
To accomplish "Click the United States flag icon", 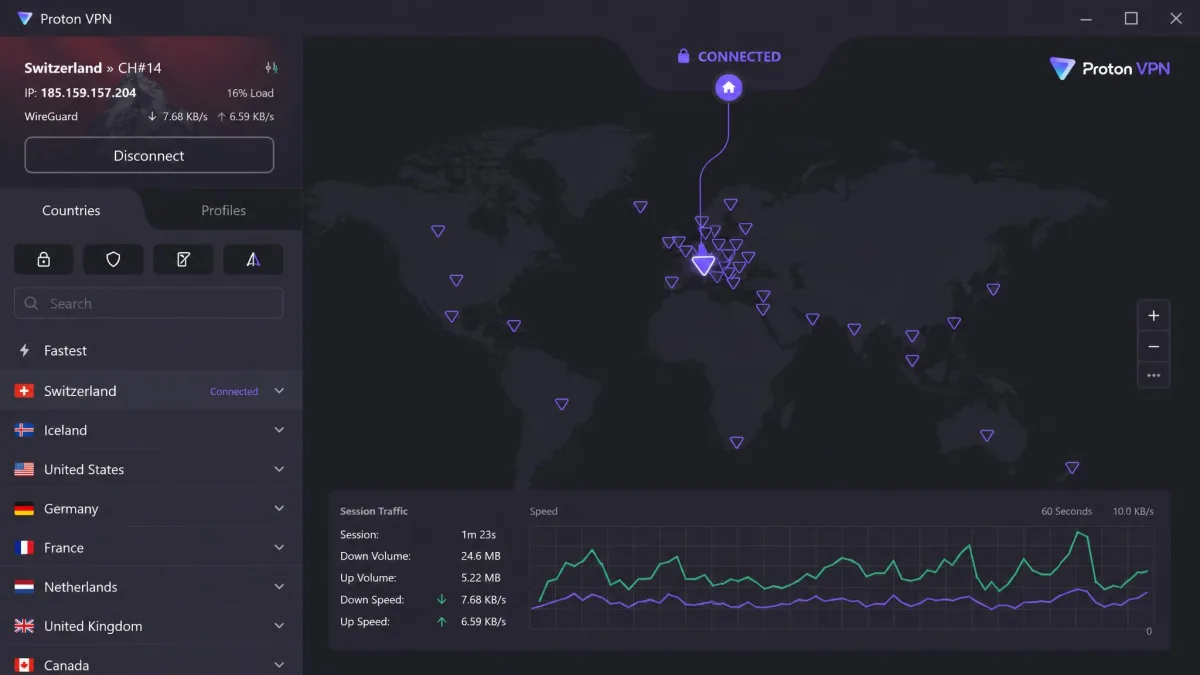I will point(24,469).
